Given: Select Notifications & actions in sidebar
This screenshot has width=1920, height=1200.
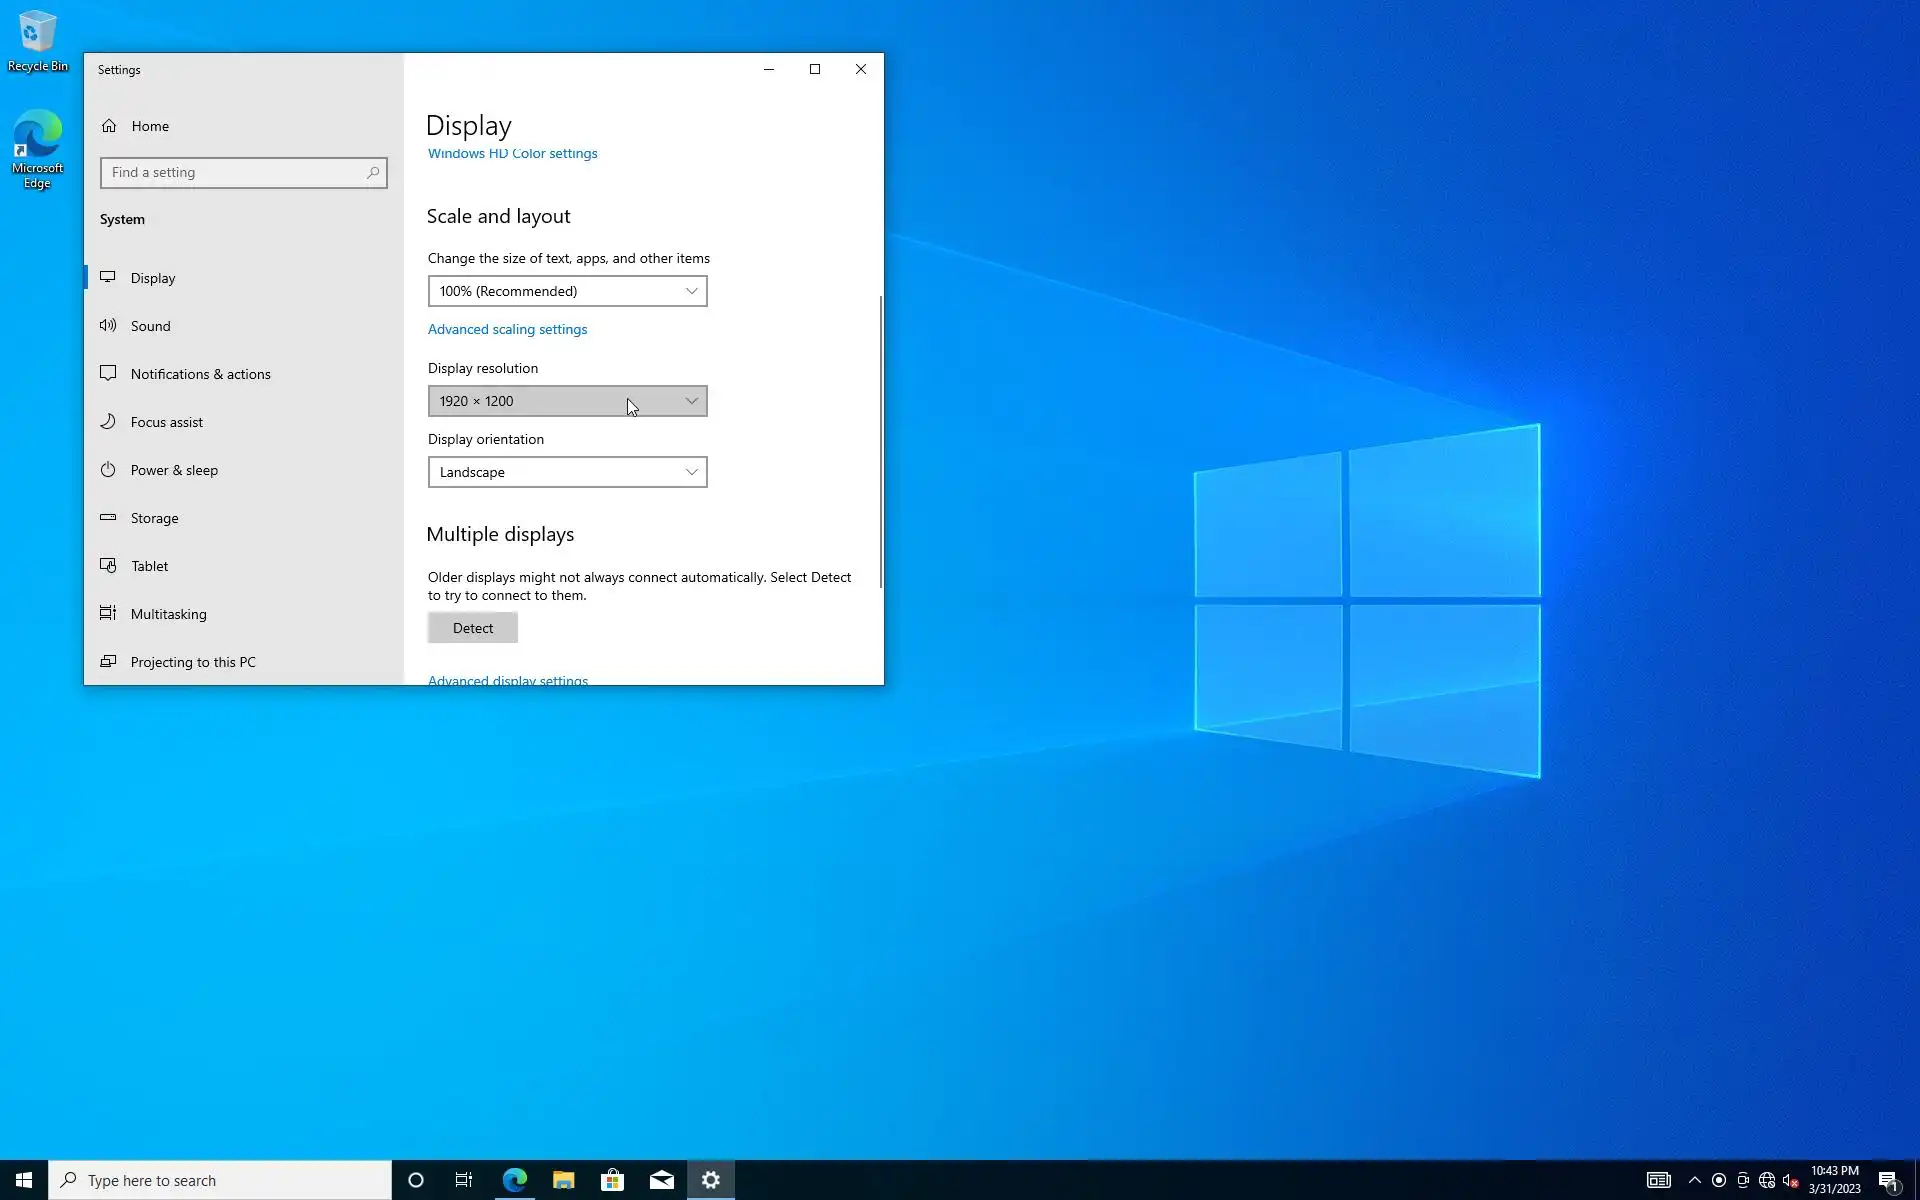Looking at the screenshot, I should (x=200, y=374).
